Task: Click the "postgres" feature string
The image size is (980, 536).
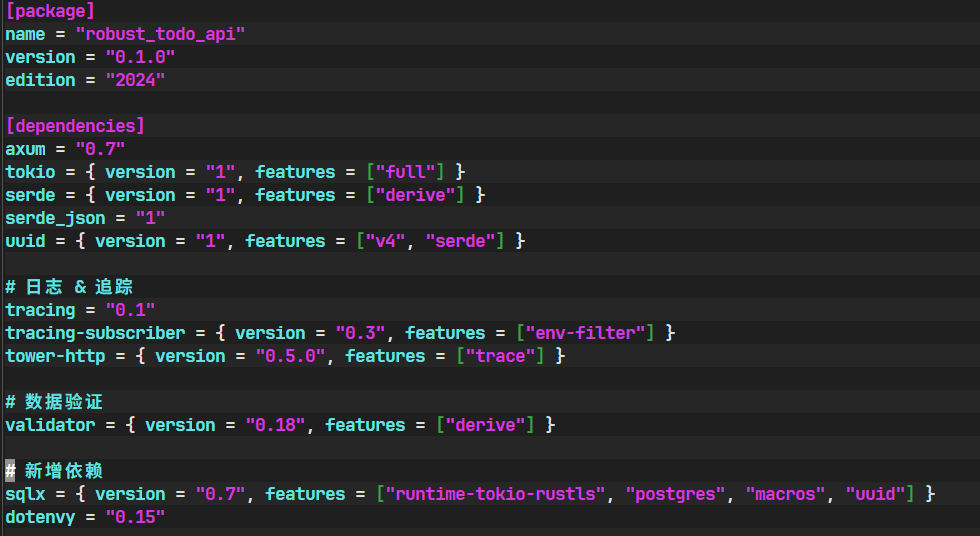Action: 675,494
